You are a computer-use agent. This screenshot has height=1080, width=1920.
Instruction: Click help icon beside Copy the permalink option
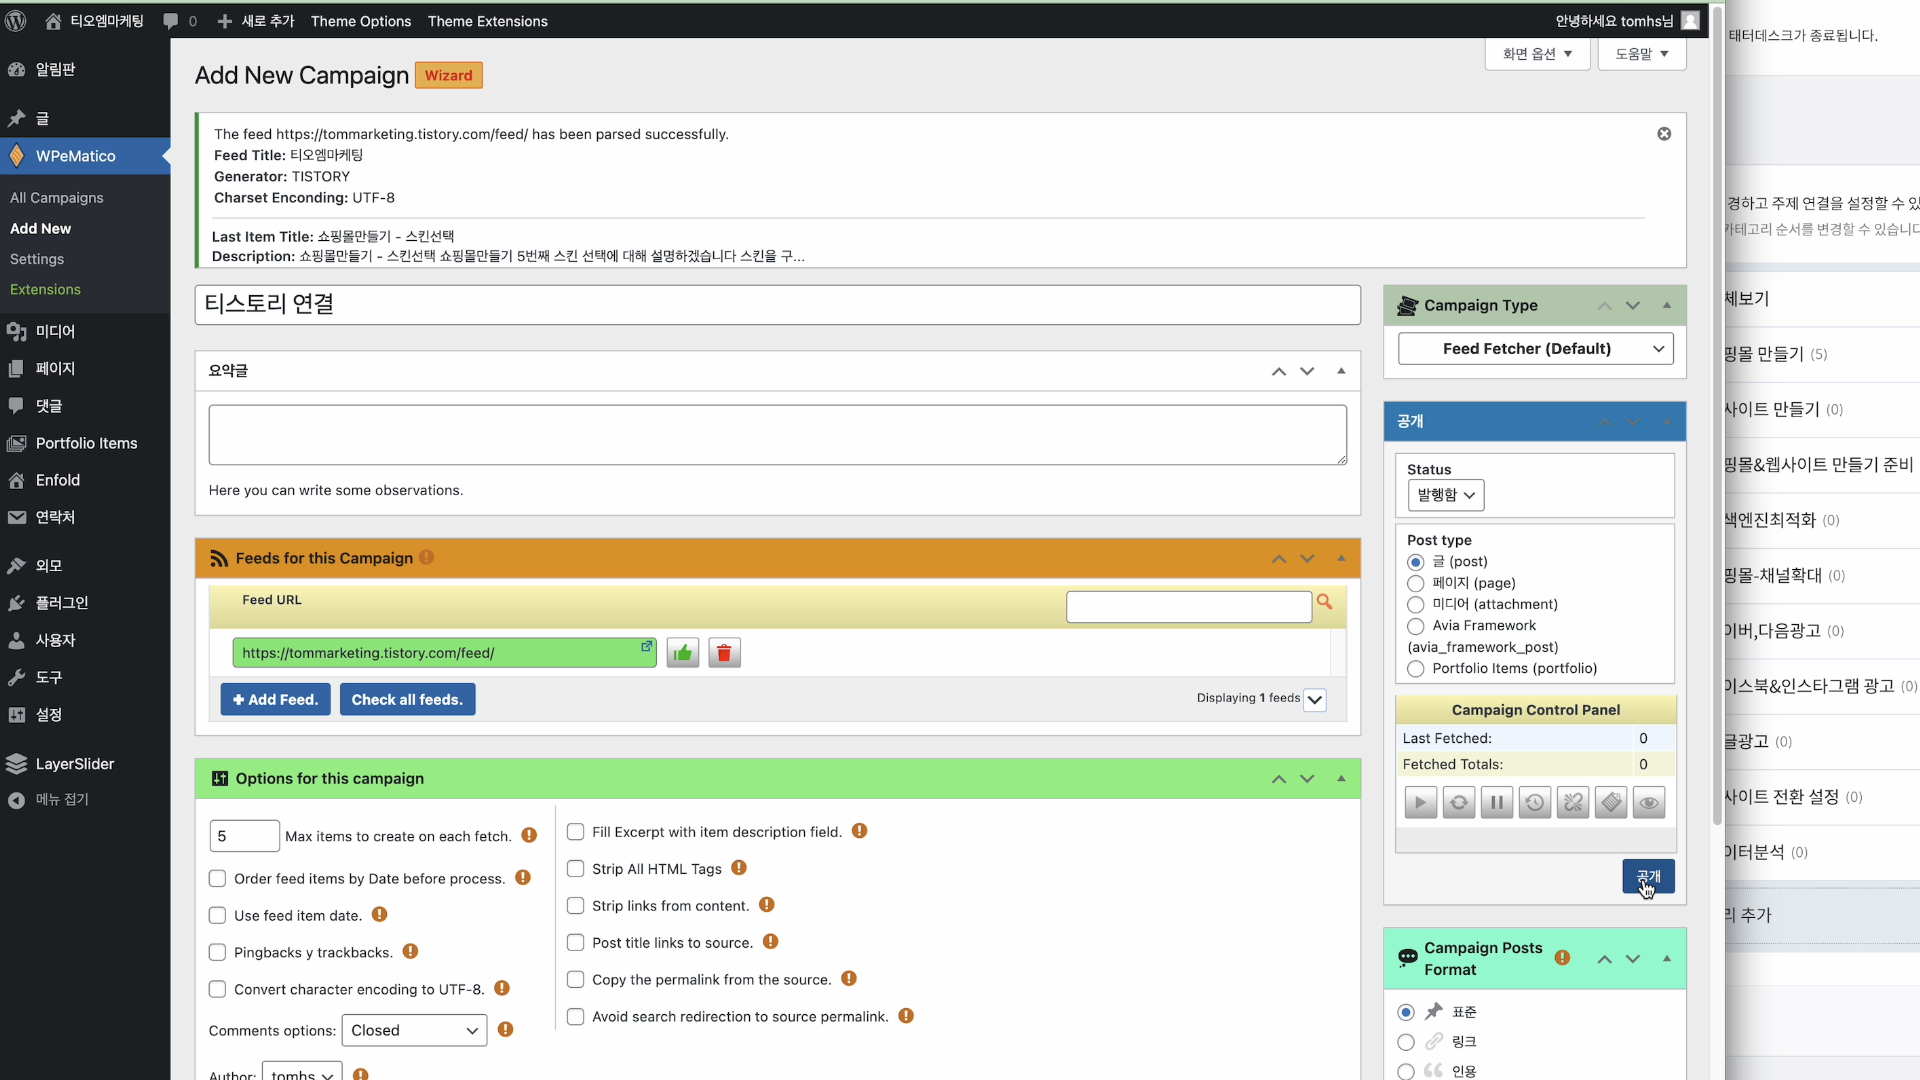[x=849, y=978]
